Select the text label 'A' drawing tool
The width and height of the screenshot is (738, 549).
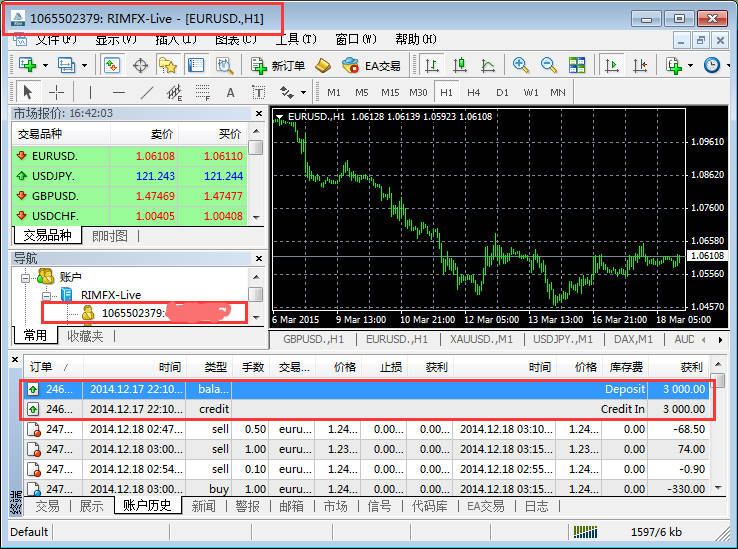230,92
